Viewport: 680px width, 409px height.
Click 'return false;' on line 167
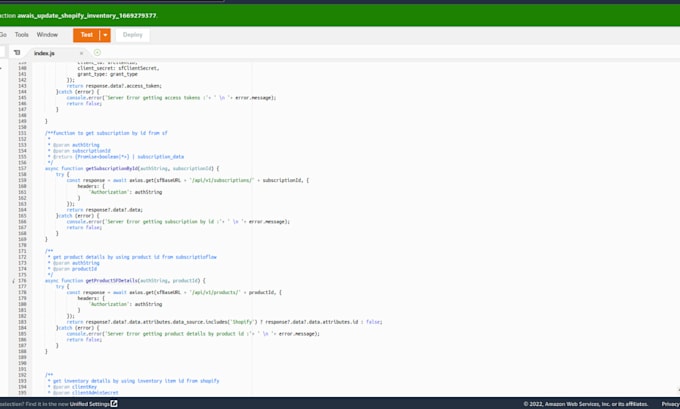coord(84,228)
